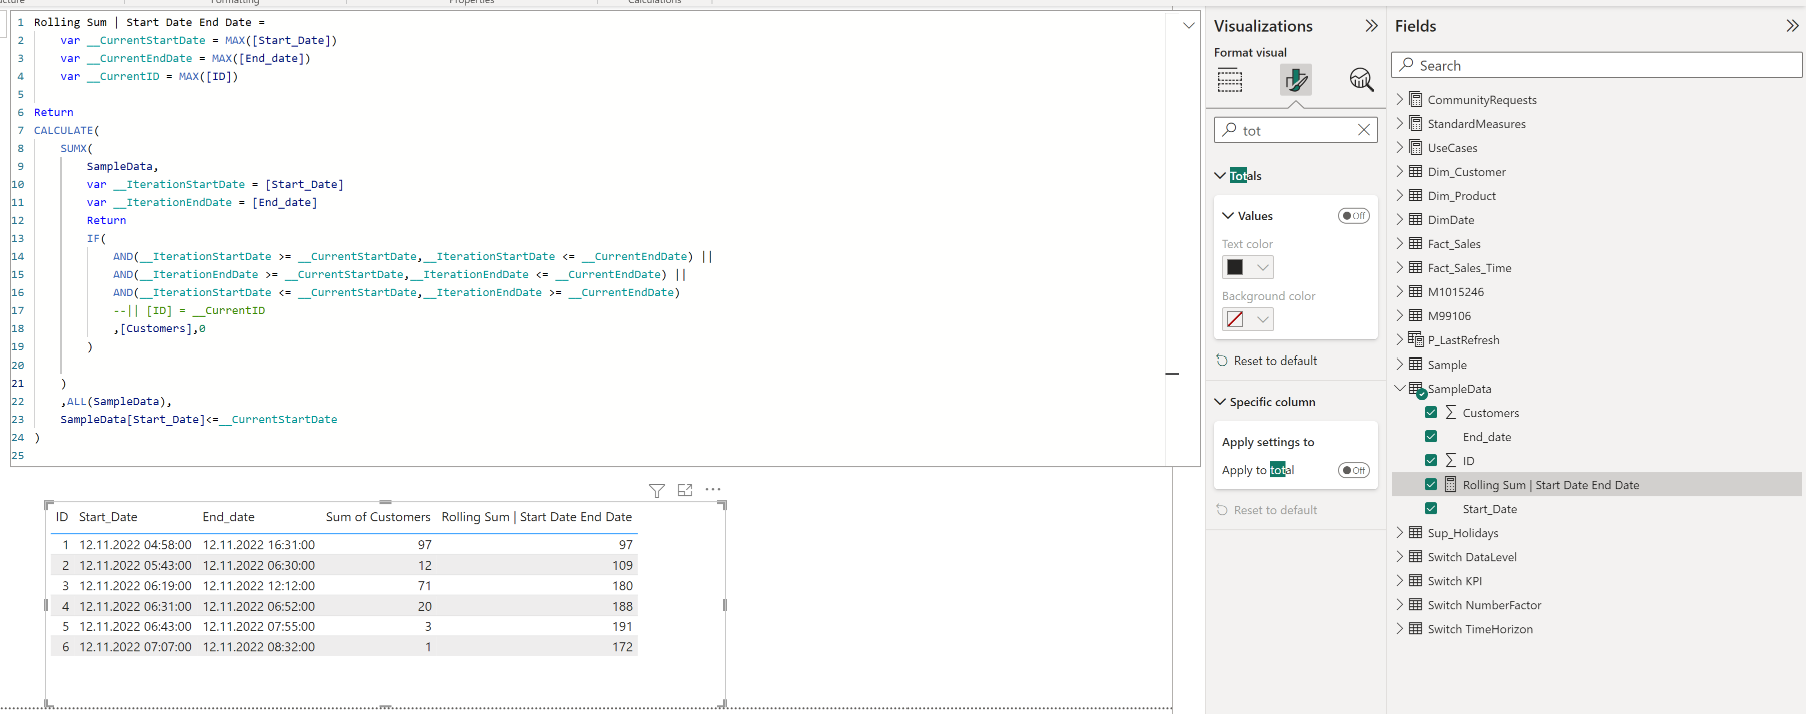Select the Dim_Product table
Image resolution: width=1806 pixels, height=714 pixels.
(1461, 196)
